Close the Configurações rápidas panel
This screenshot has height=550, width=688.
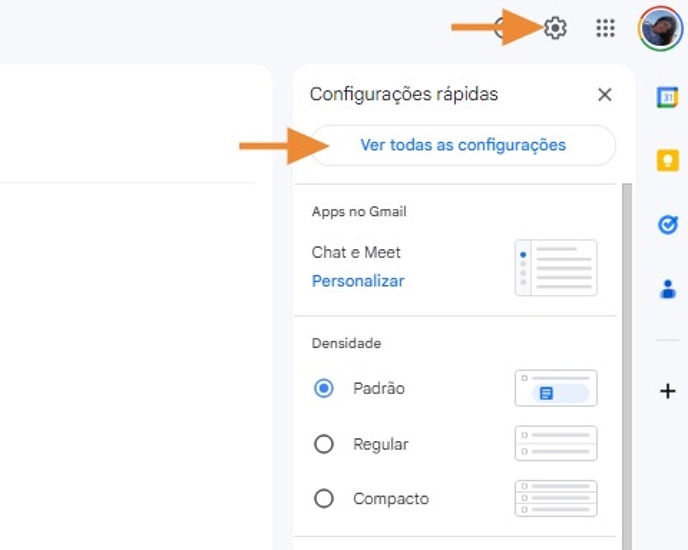604,95
